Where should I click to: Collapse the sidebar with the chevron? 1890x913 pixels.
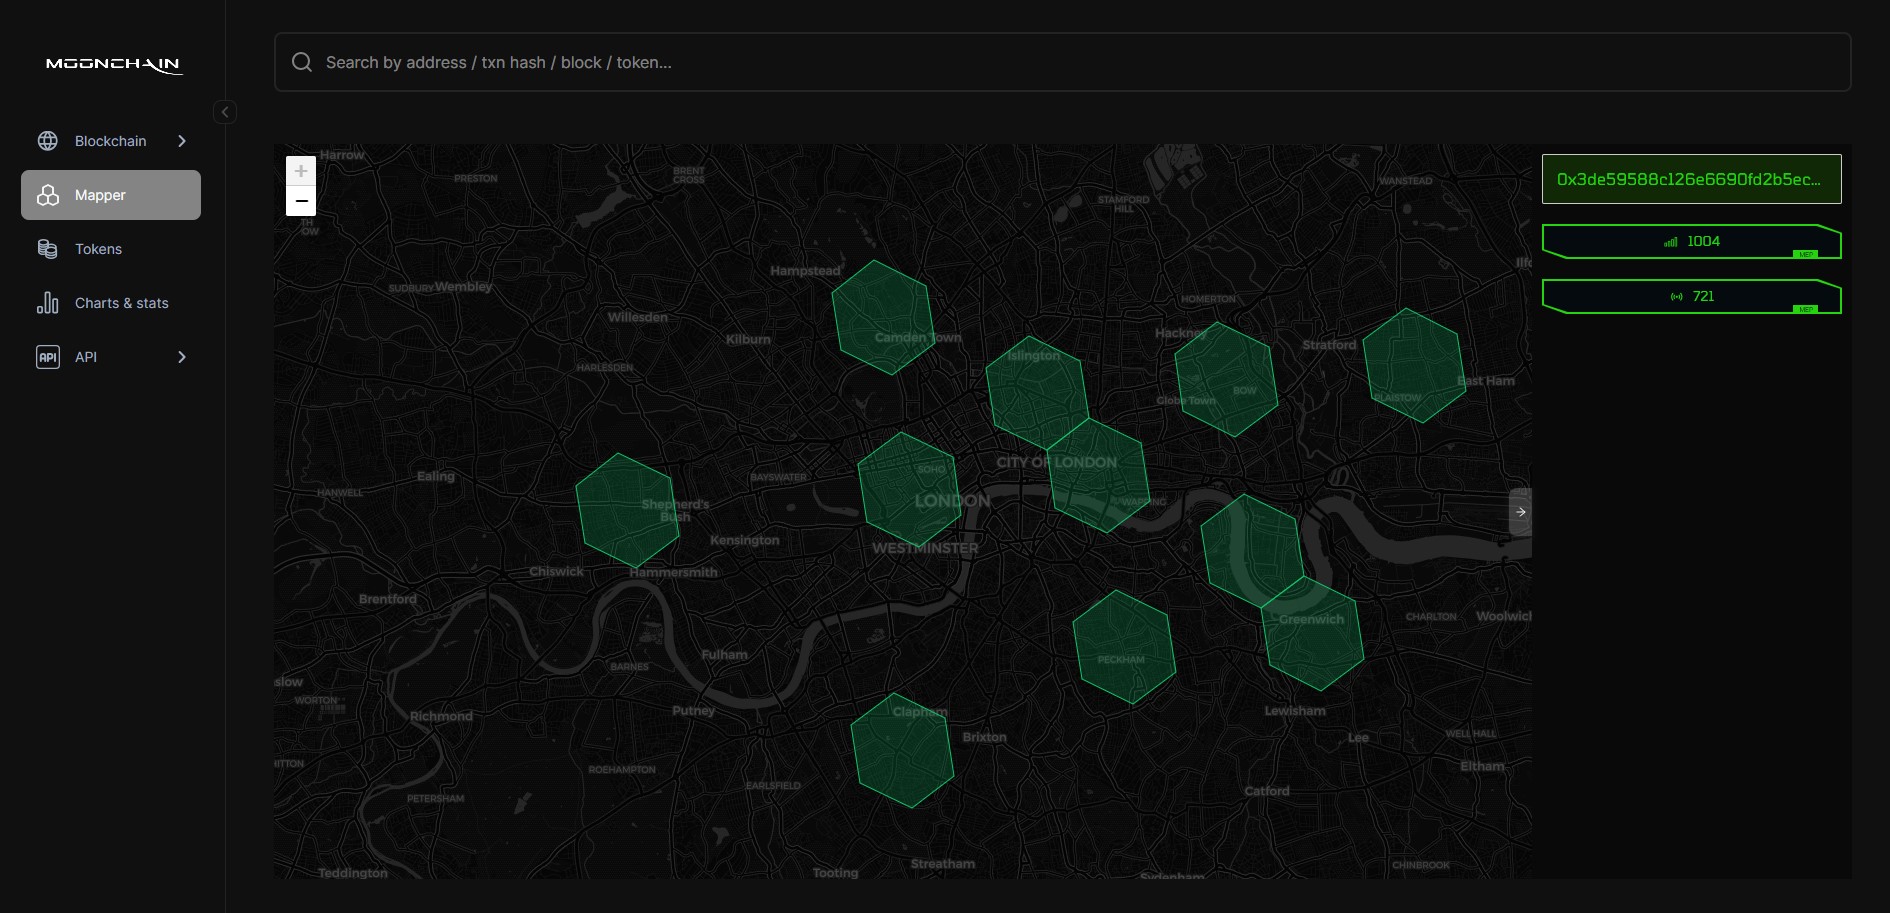tap(224, 112)
